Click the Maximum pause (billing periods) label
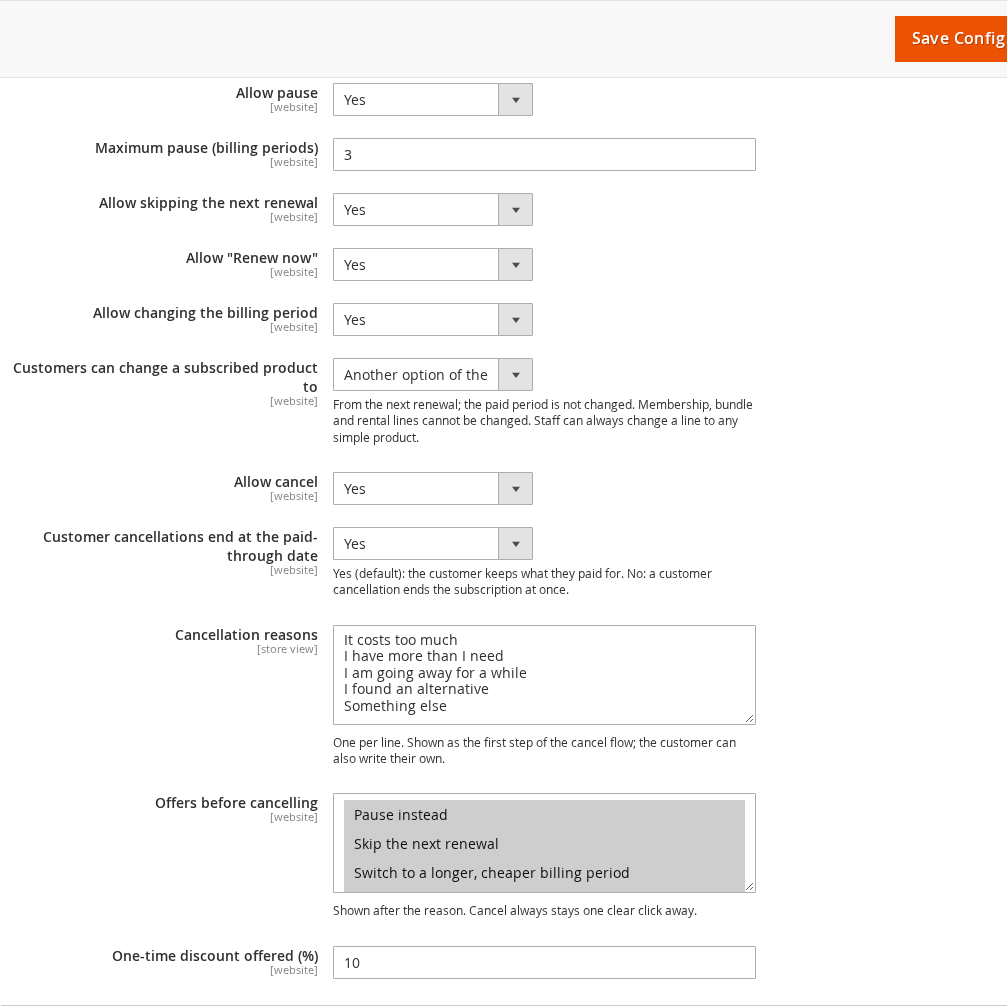The width and height of the screenshot is (1007, 1006). [x=207, y=148]
